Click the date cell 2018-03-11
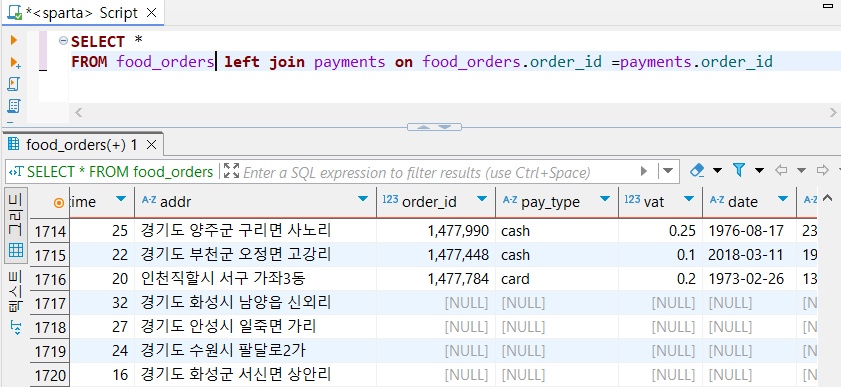 [x=749, y=255]
